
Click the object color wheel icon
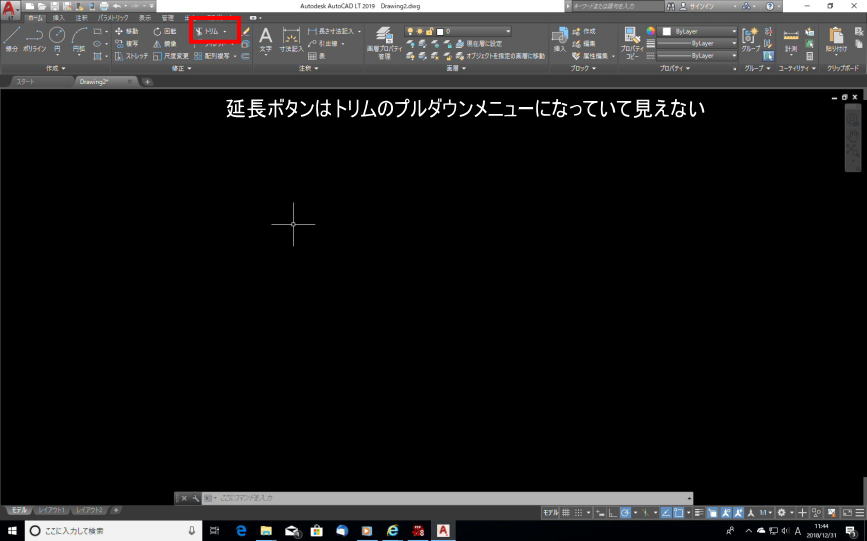(x=650, y=32)
